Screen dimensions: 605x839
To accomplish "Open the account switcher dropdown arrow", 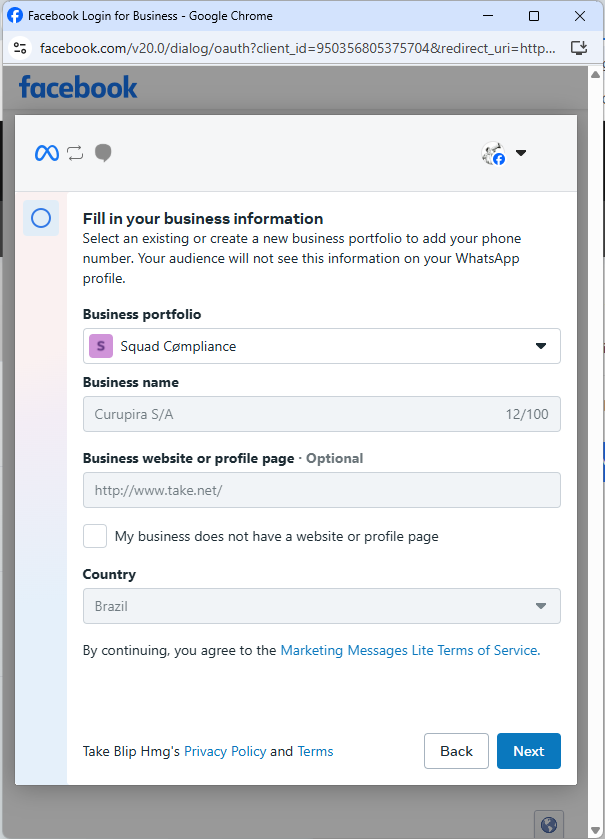I will coord(521,154).
